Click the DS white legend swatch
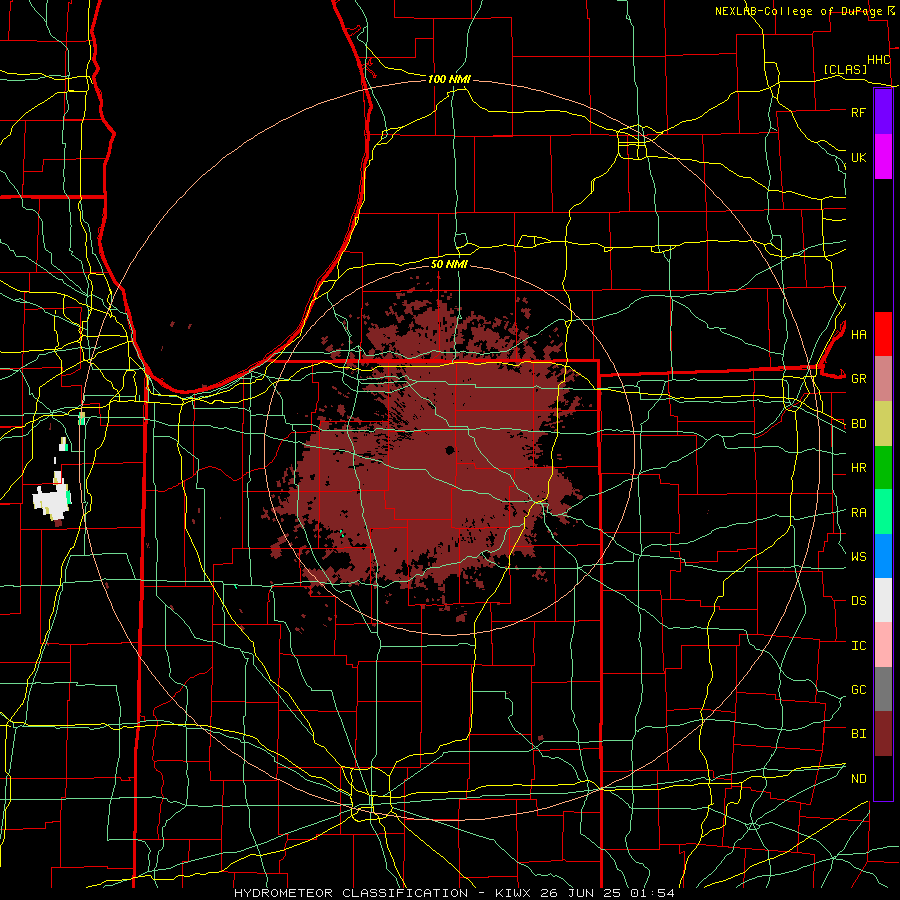900x900 pixels. point(883,600)
